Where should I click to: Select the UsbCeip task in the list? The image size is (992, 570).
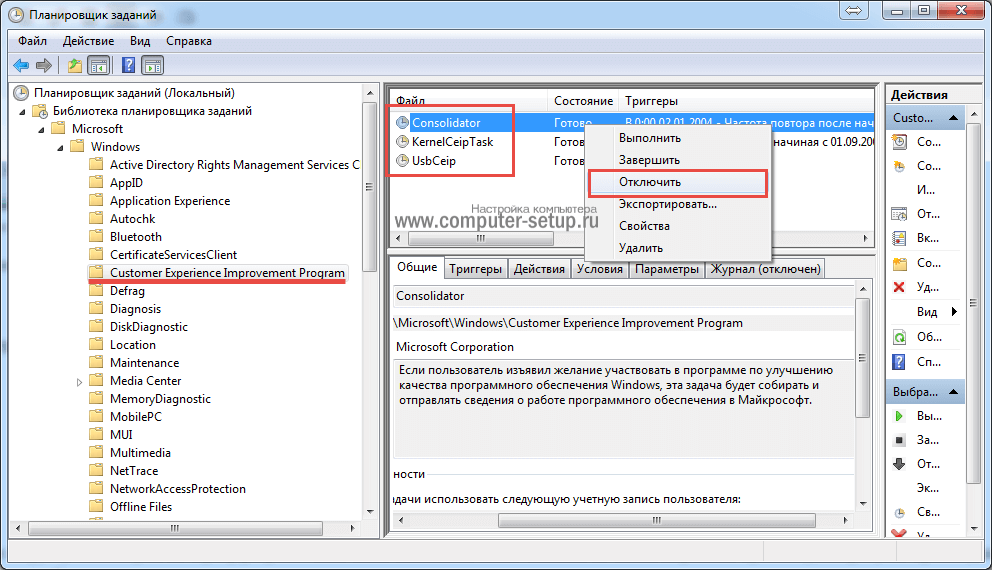(x=433, y=160)
